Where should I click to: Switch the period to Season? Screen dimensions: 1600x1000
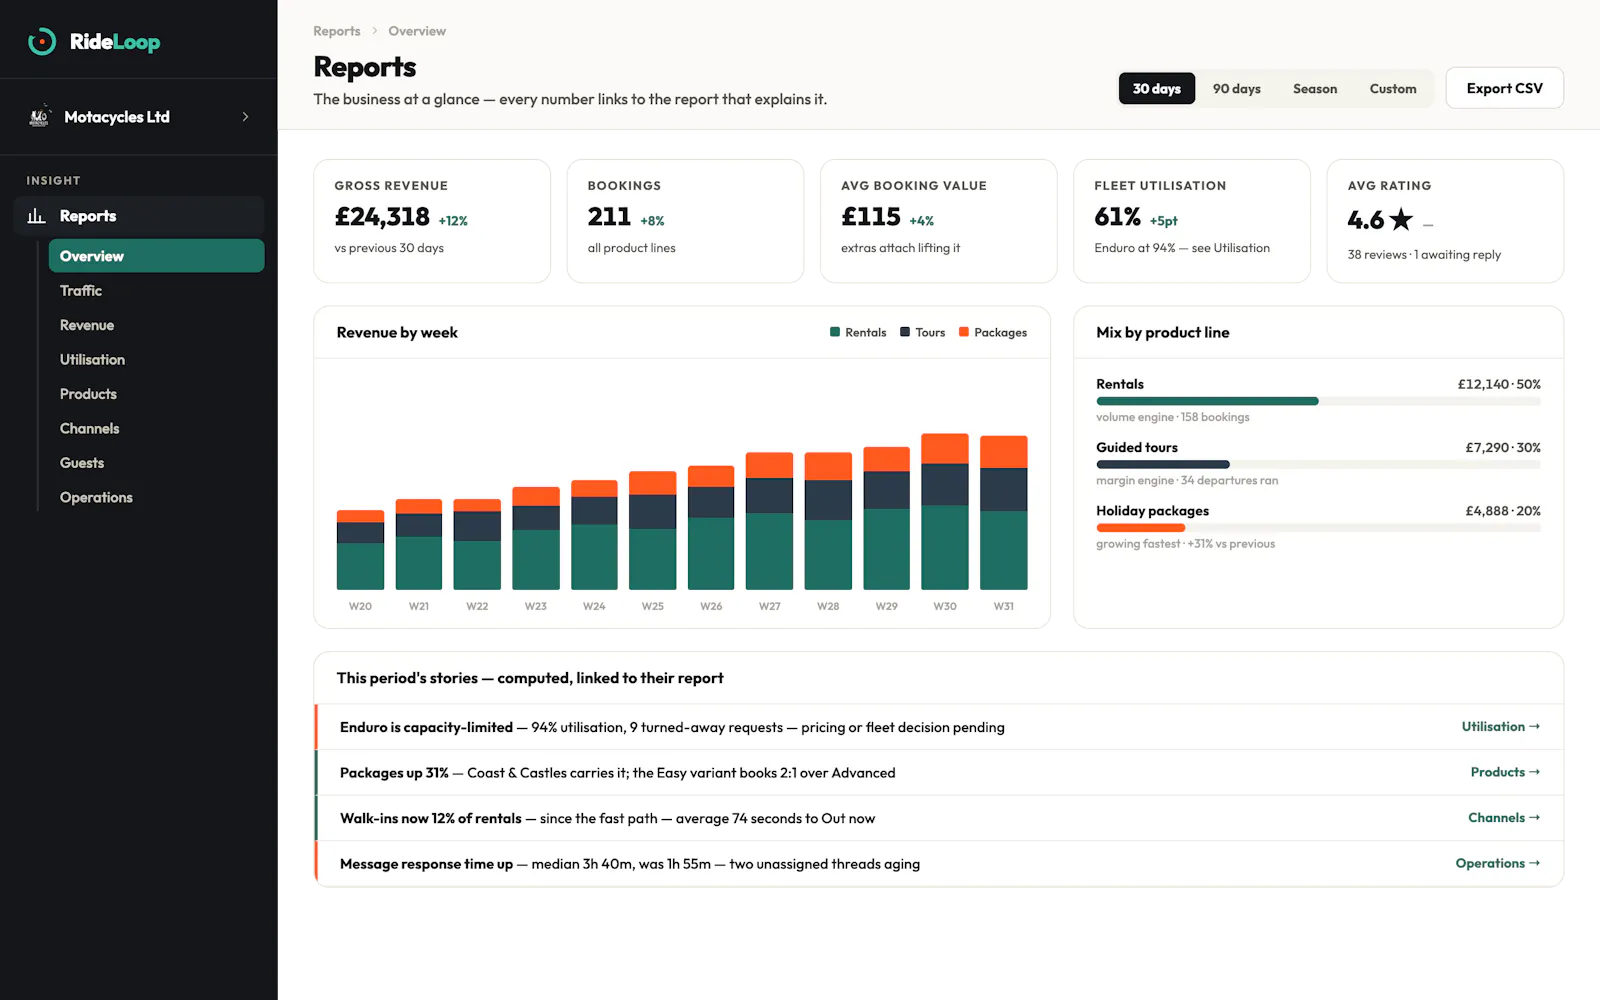pos(1315,88)
